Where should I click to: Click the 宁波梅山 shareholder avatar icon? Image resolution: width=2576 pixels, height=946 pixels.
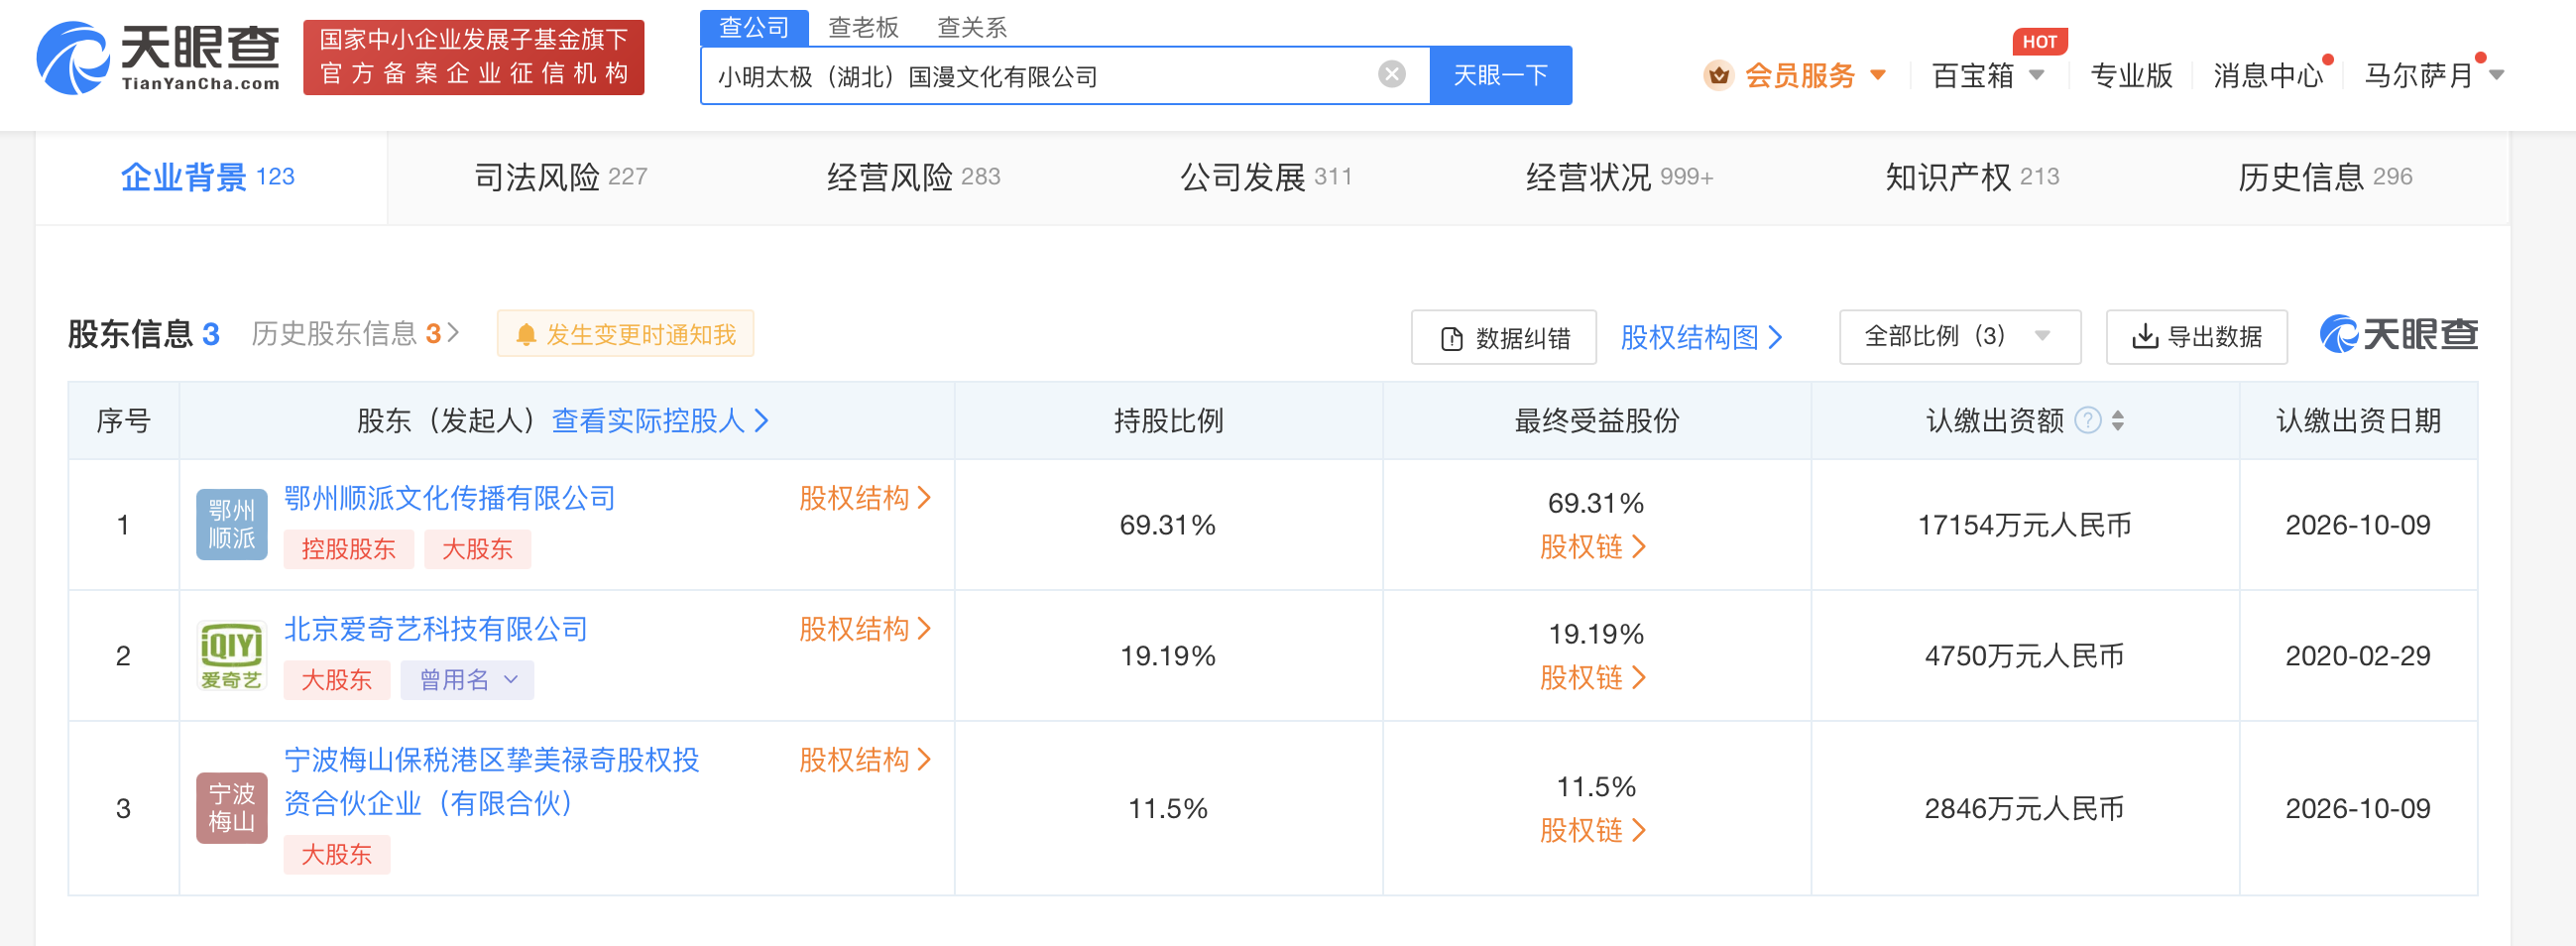[x=231, y=807]
